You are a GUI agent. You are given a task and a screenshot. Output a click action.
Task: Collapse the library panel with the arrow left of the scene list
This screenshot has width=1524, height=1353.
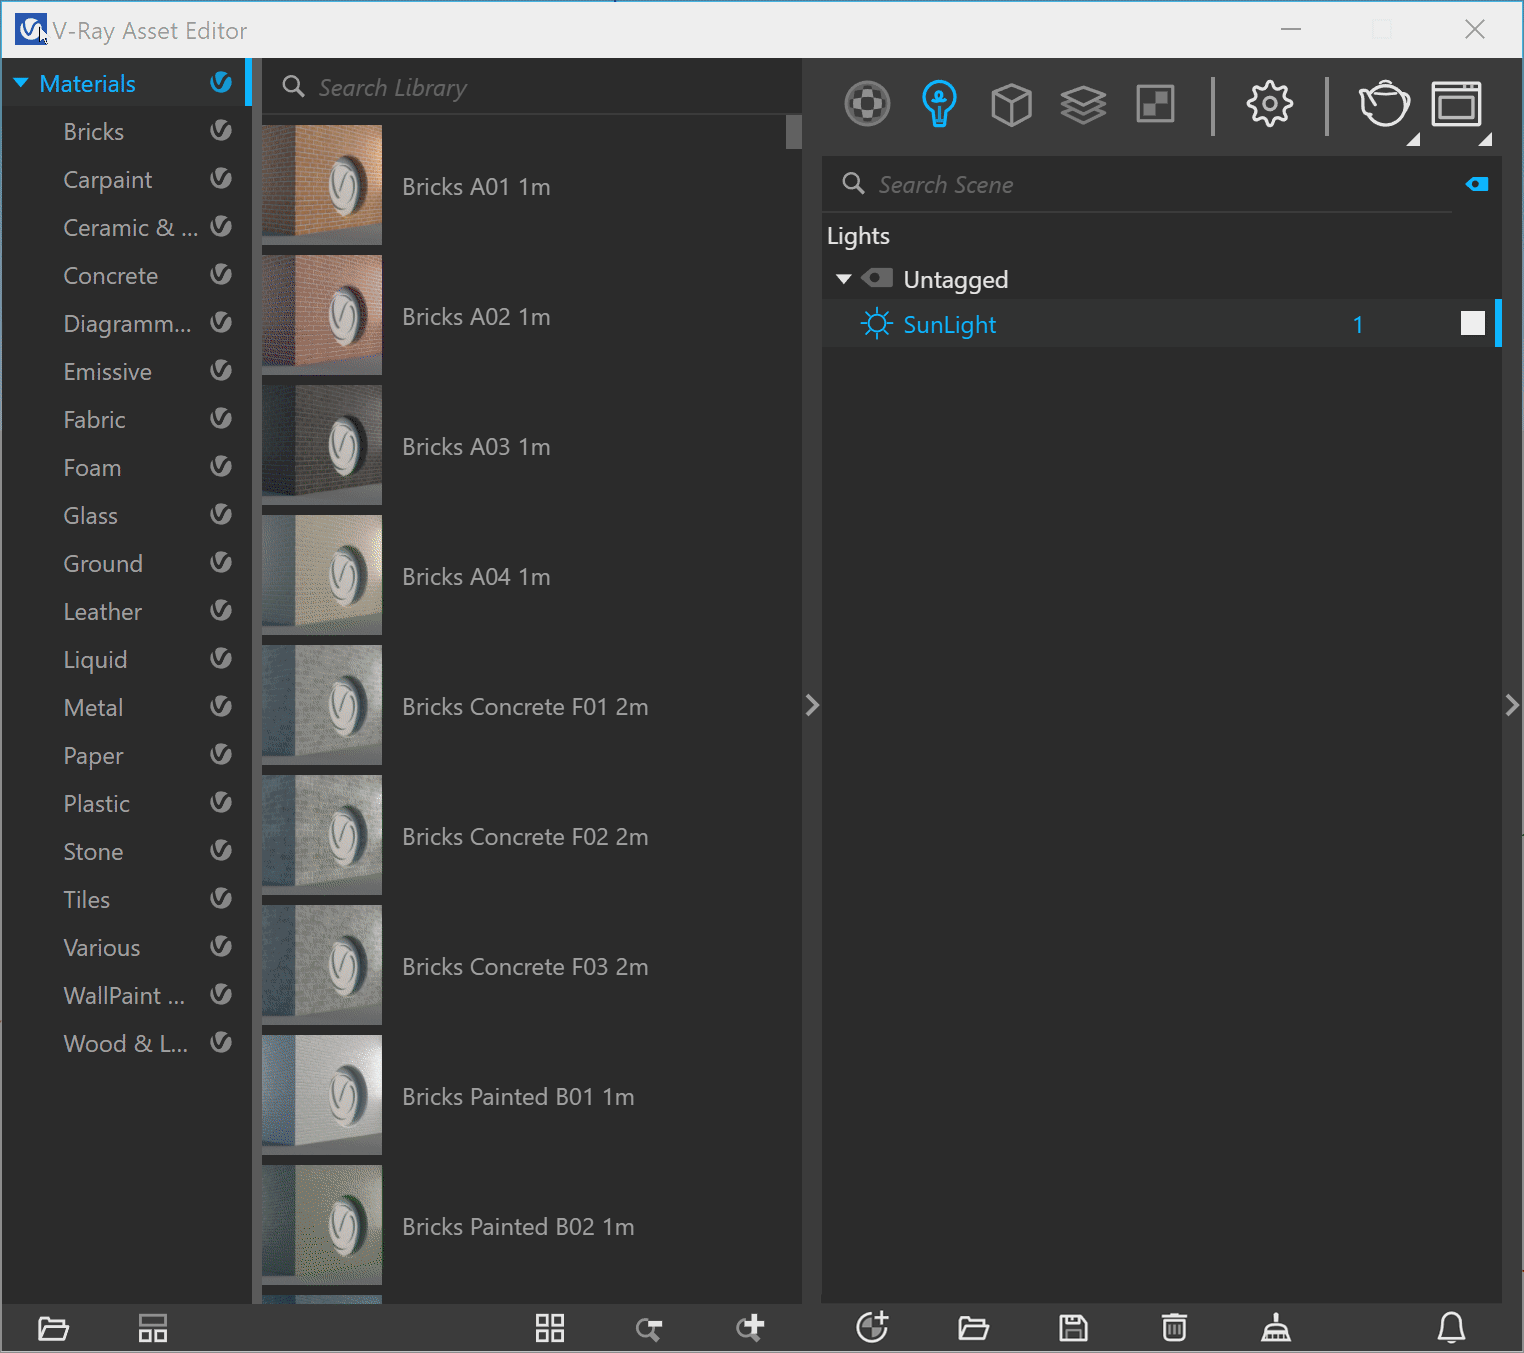pos(812,705)
